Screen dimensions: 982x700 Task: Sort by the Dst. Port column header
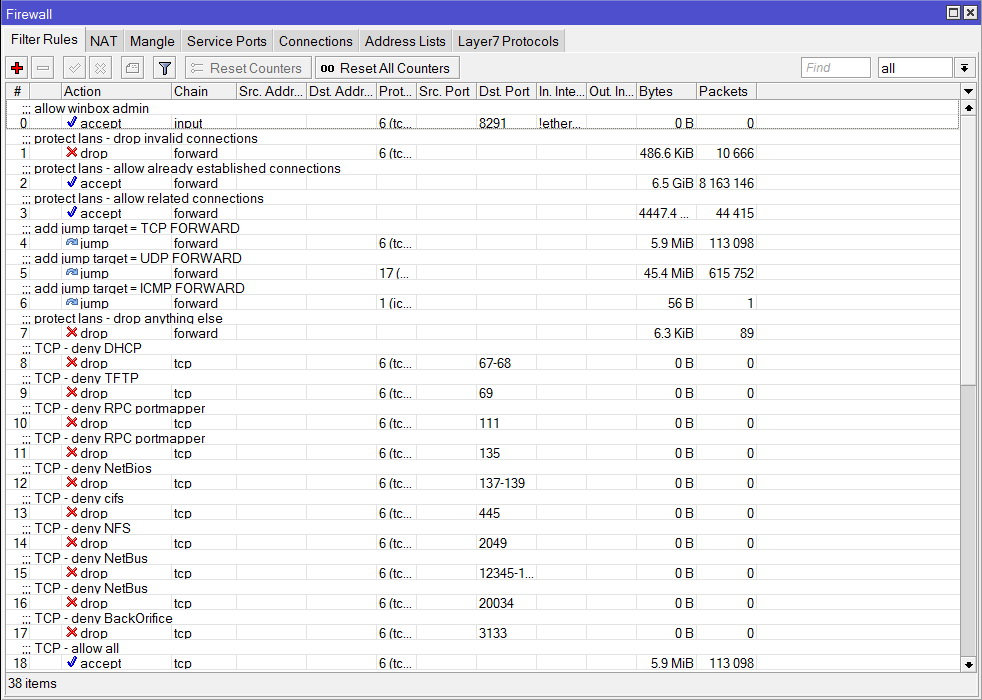pos(506,91)
